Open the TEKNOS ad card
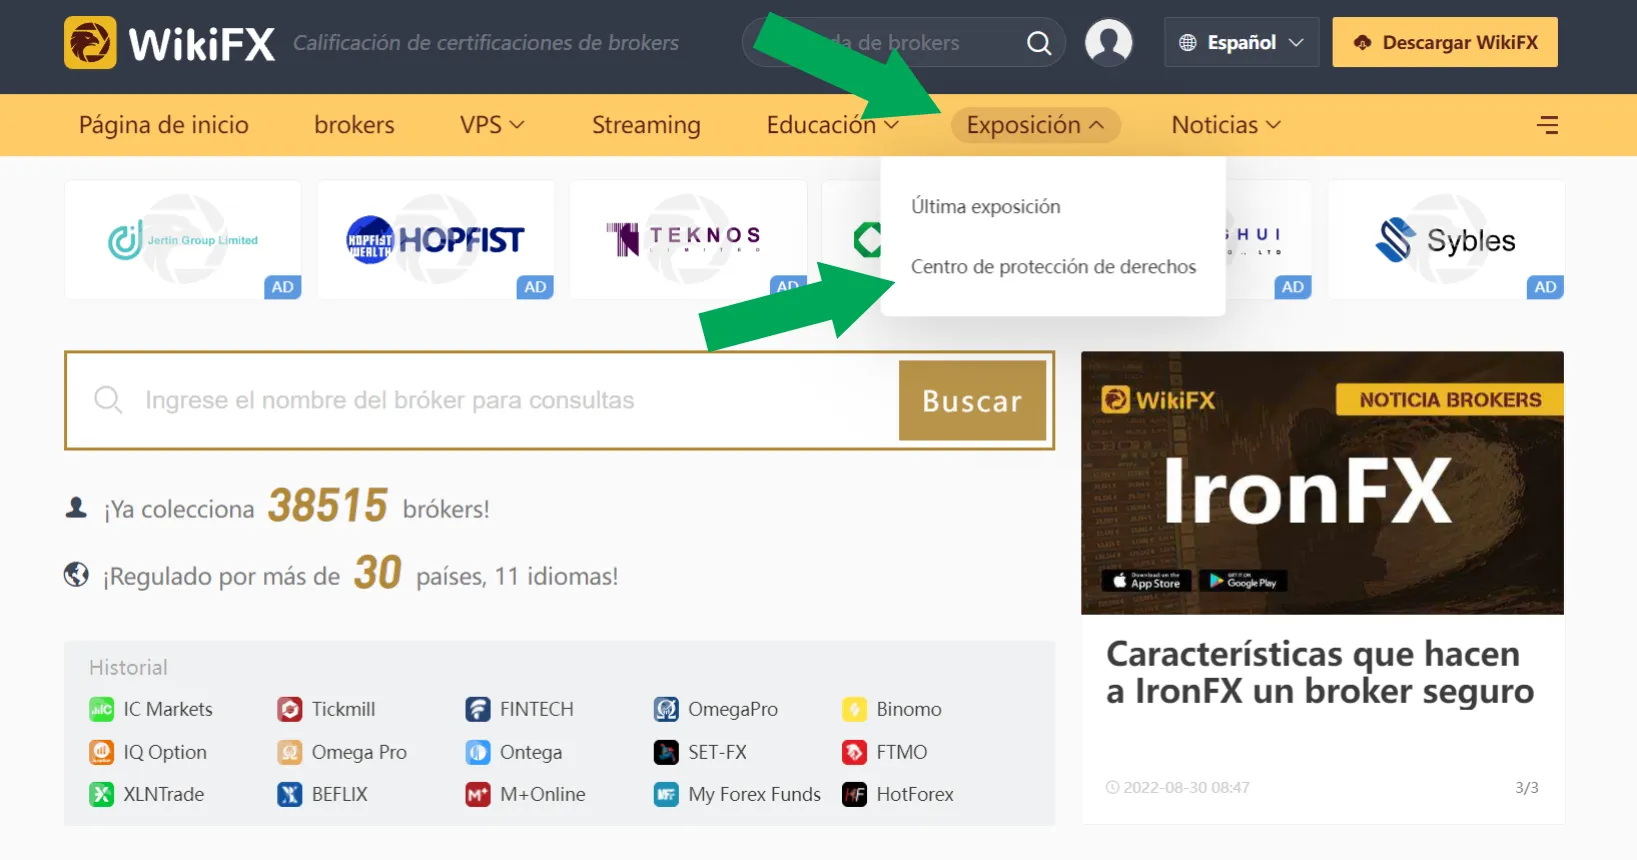The width and height of the screenshot is (1637, 860). (688, 240)
